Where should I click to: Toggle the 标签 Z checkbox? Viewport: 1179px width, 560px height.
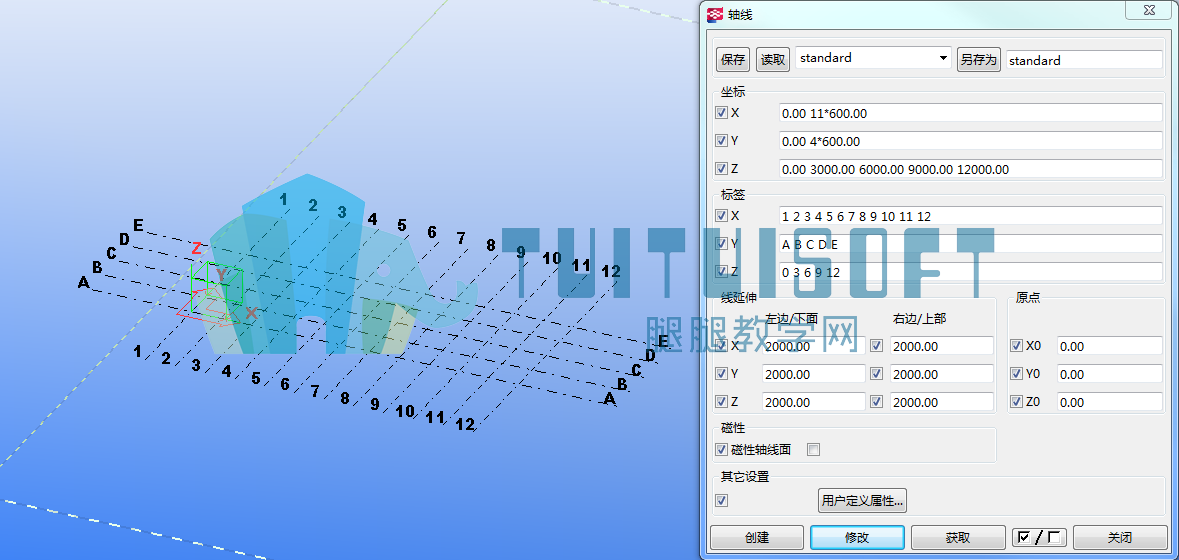tap(722, 271)
